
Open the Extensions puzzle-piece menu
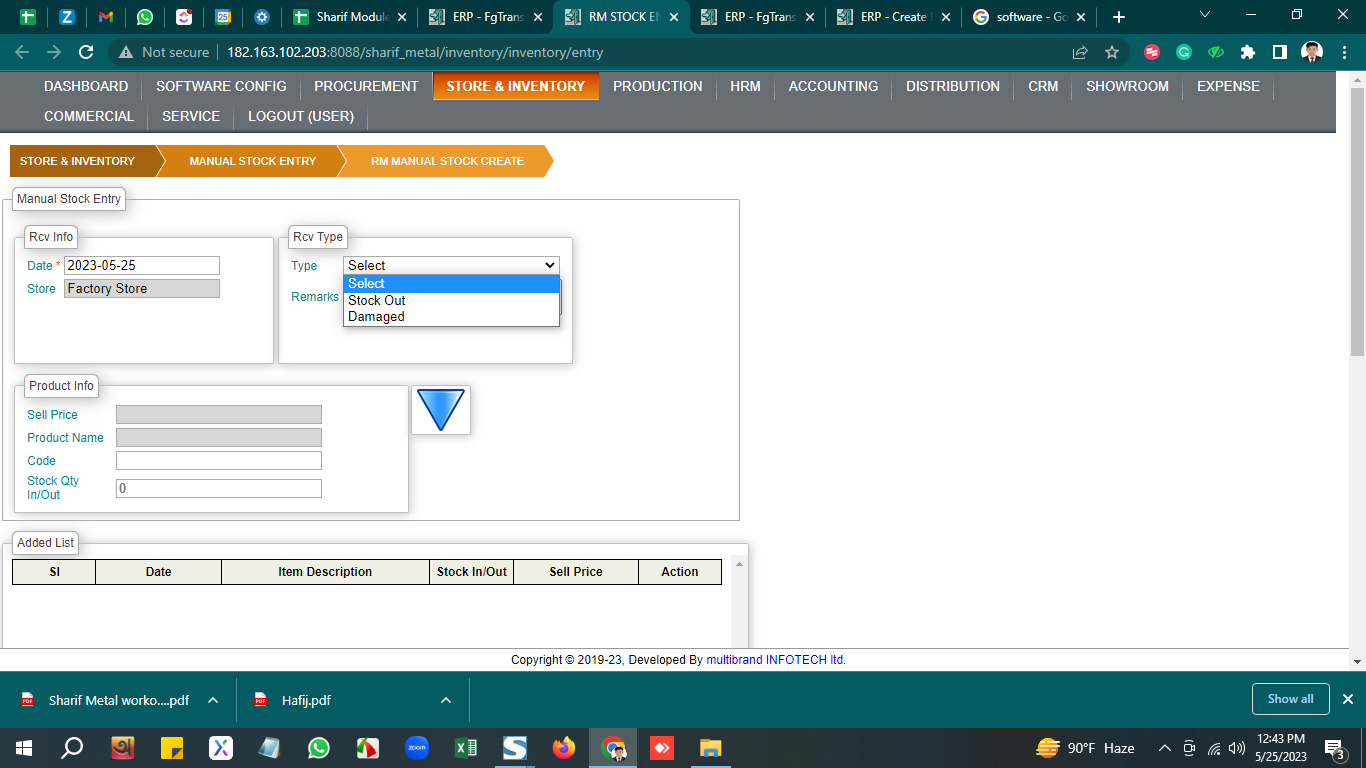click(x=1248, y=52)
